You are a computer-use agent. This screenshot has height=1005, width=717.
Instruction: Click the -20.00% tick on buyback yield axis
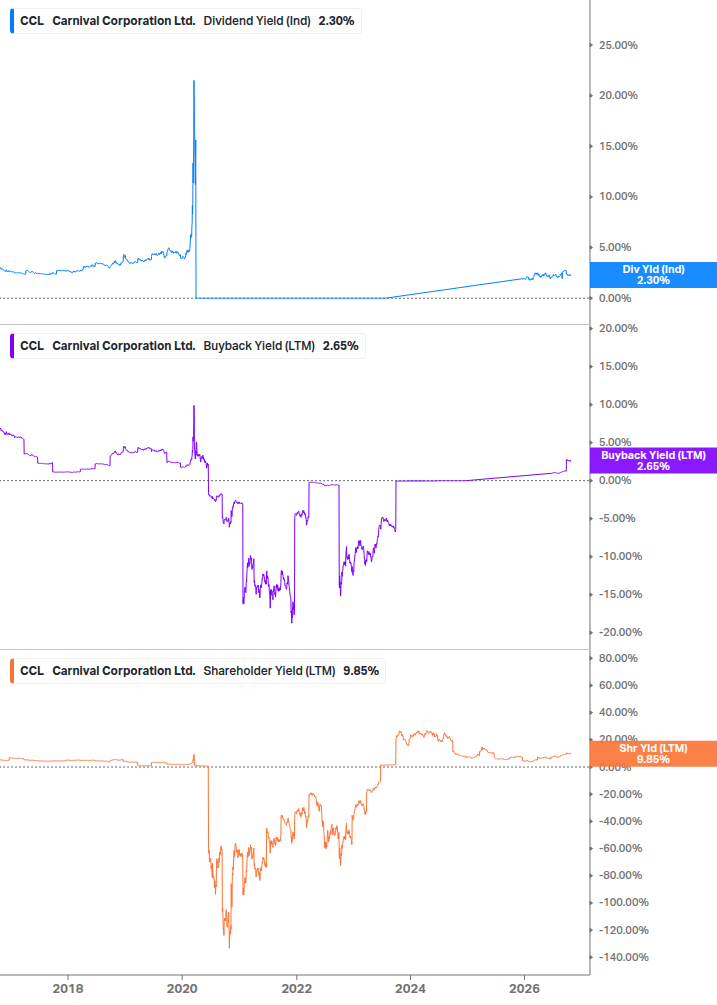pos(620,633)
